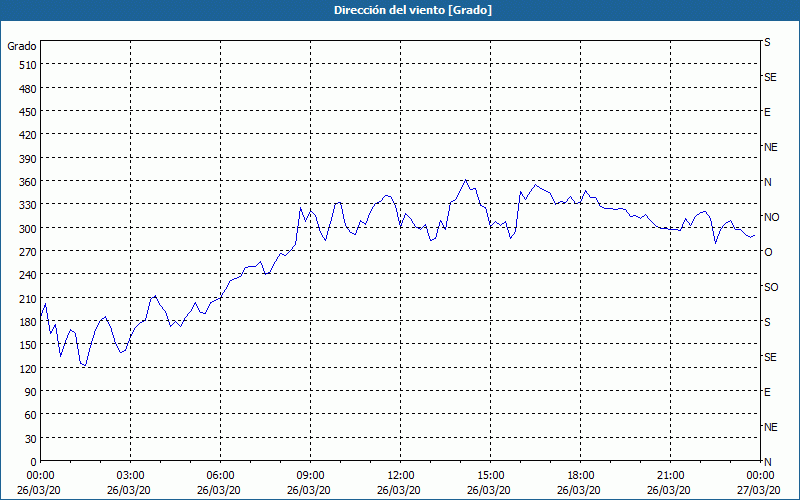Click the 90 degree axis label
Viewport: 800px width, 500px height.
[x=31, y=392]
